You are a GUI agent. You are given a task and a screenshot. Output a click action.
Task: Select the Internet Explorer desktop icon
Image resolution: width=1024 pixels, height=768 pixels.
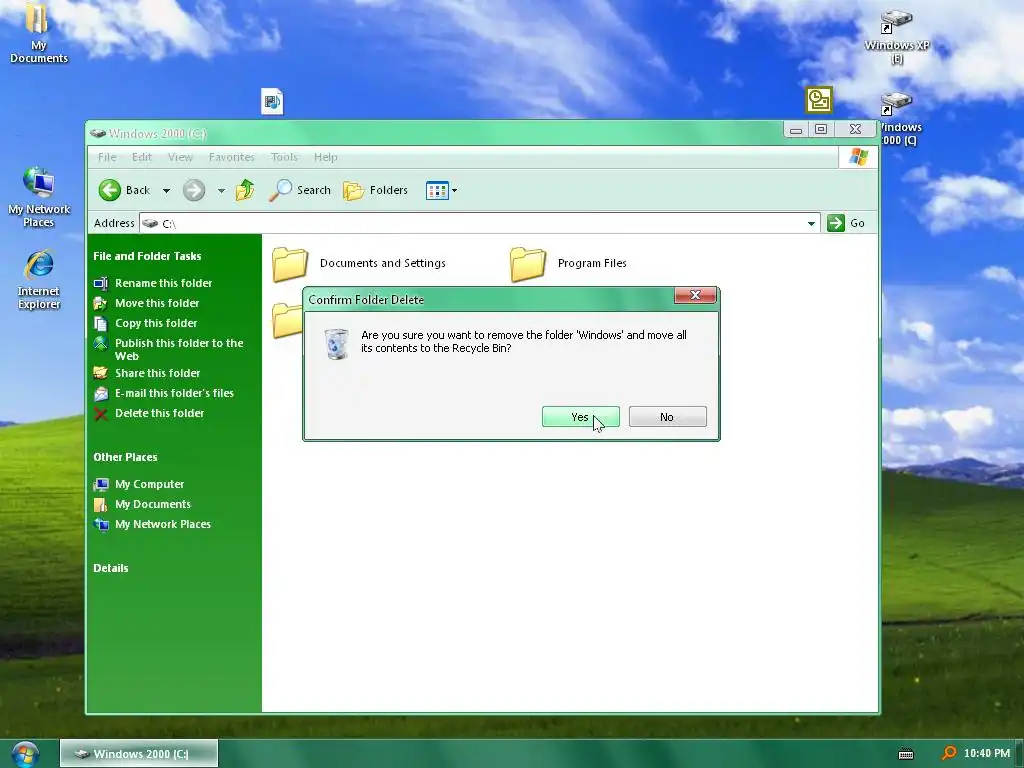pyautogui.click(x=39, y=279)
